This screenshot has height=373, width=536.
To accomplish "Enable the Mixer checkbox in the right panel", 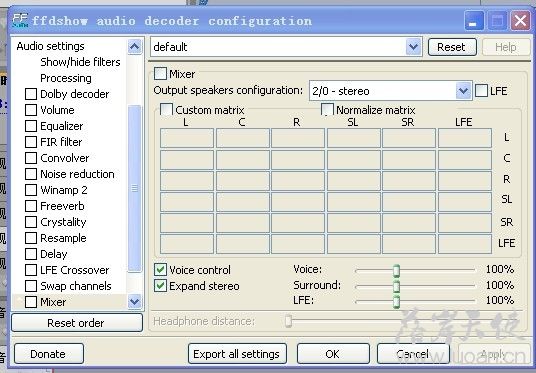I will coord(160,74).
